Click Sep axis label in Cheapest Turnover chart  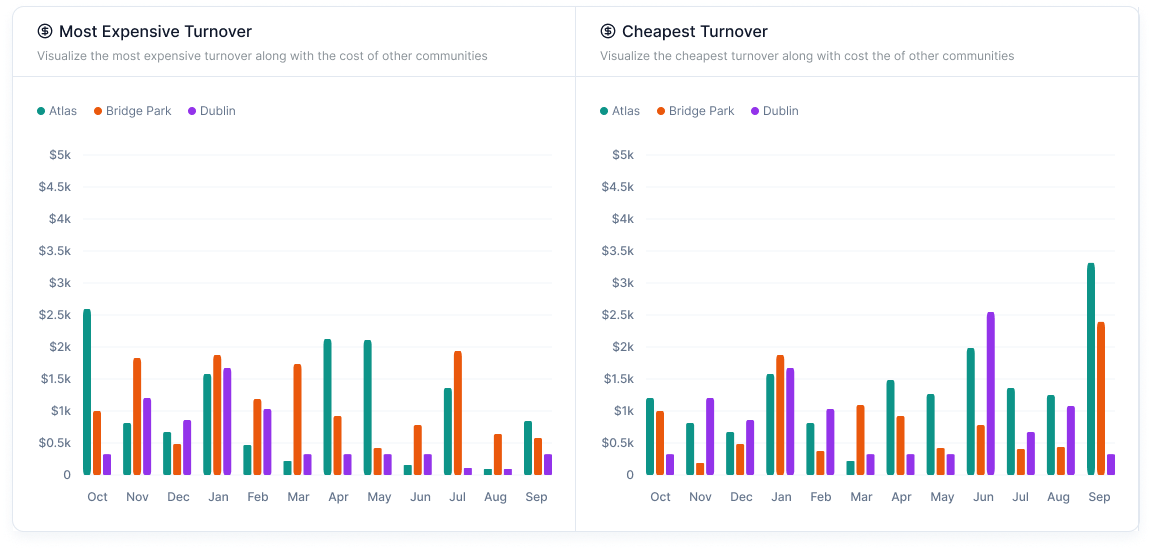[1099, 497]
